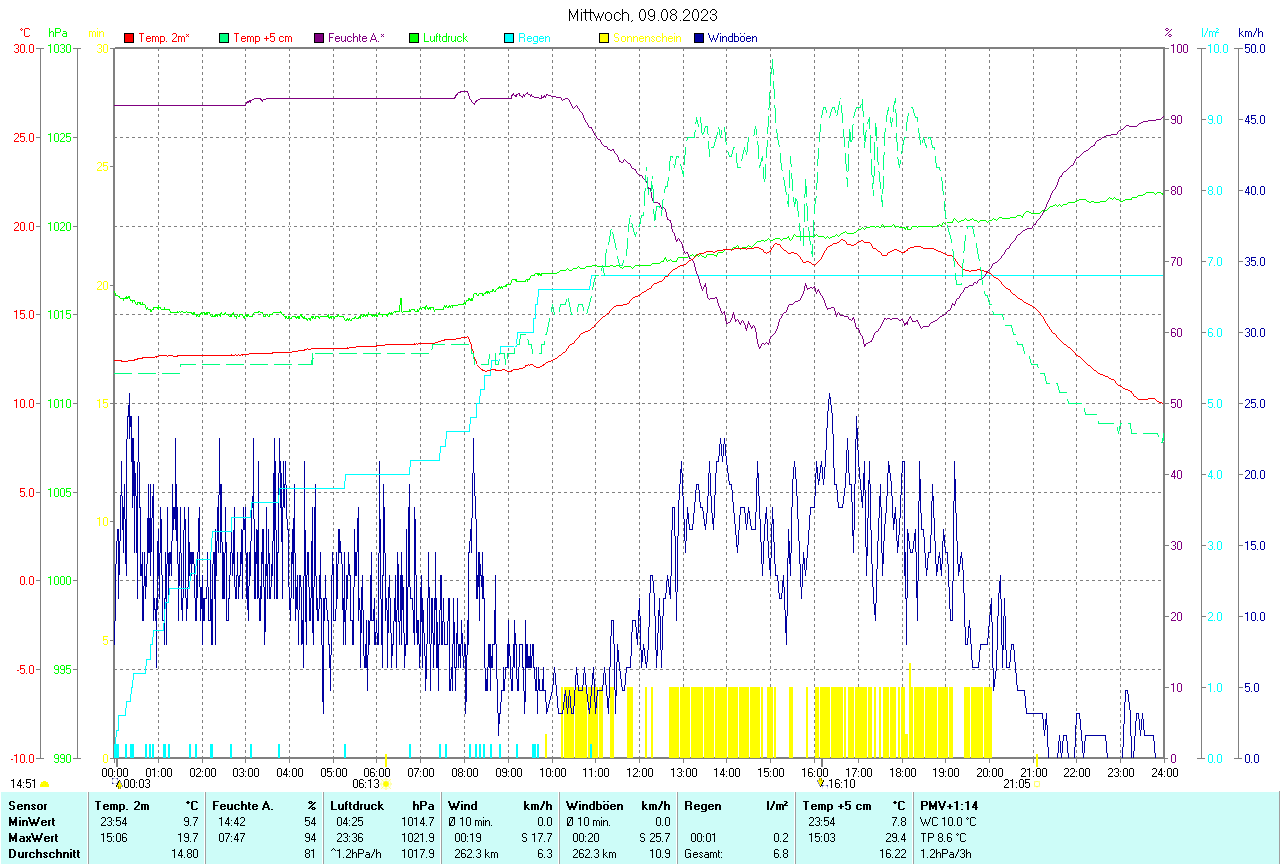Click the 'WC 10.0 °C' wind chill value
Viewport: 1280px width, 864px height.
pos(949,821)
